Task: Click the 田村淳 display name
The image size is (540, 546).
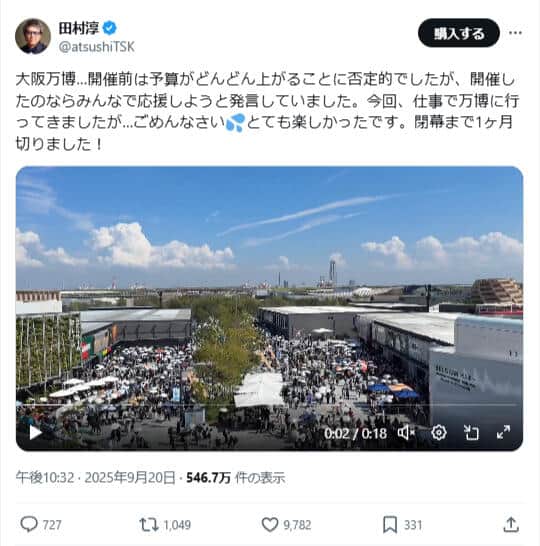Action: tap(79, 28)
